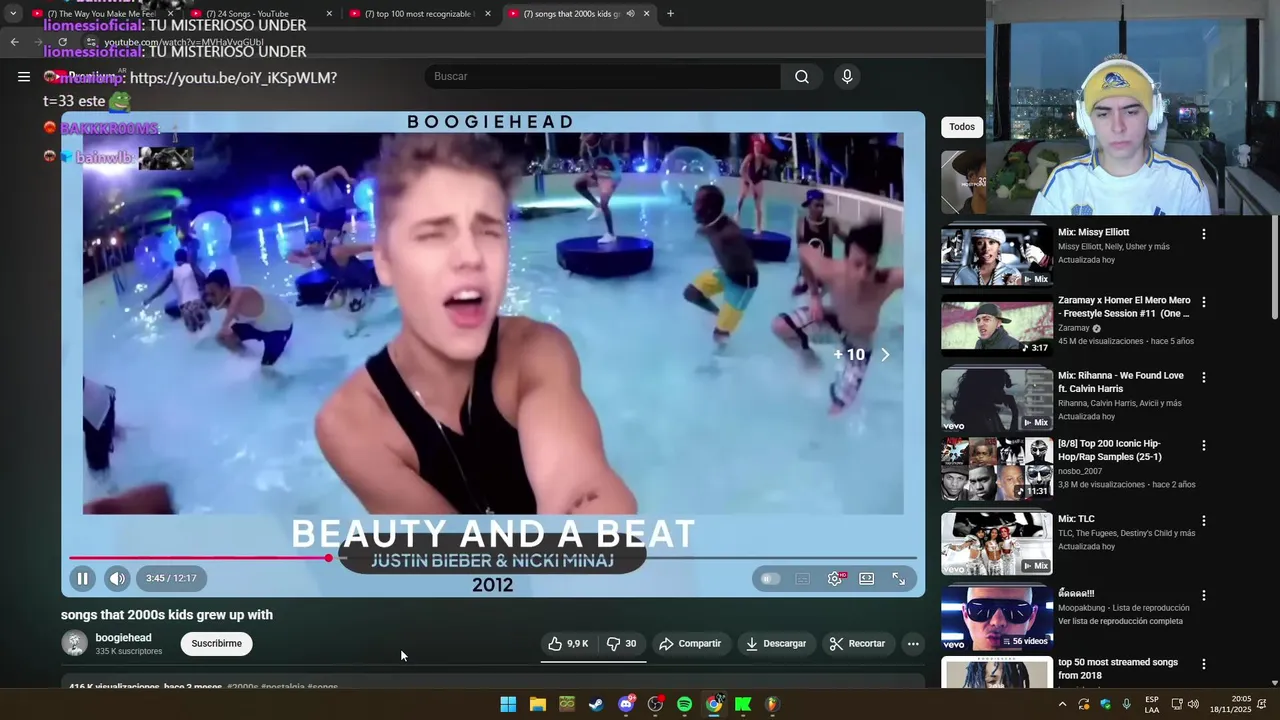Open a new browser tab
The width and height of the screenshot is (1280, 720).
coord(670,14)
